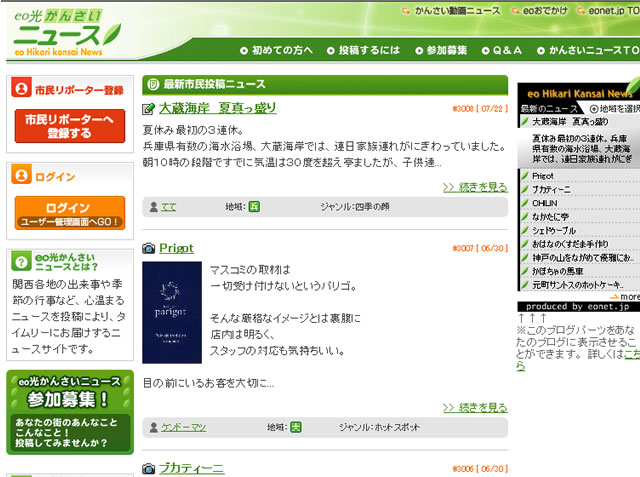Click the eo光かんさいニュース logo

67,33
